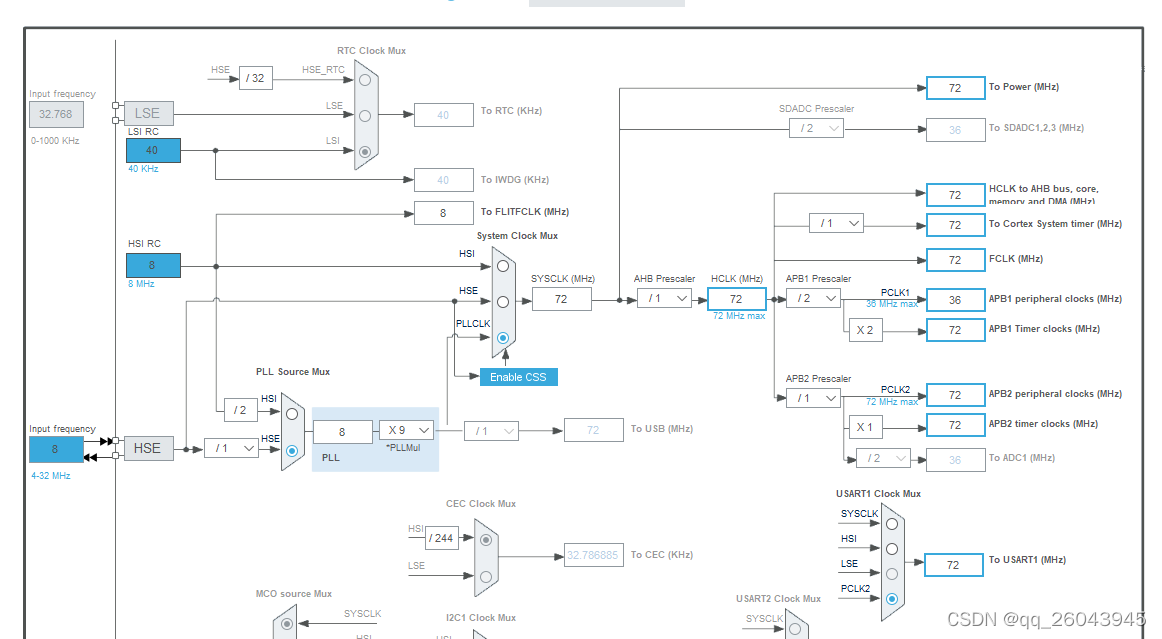This screenshot has height=639, width=1162.
Task: Select HSI in System Clock Mux
Action: pos(503,265)
